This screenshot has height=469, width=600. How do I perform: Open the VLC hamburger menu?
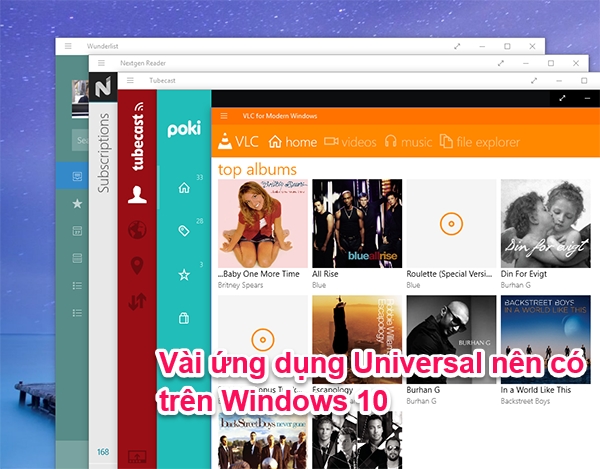(224, 116)
